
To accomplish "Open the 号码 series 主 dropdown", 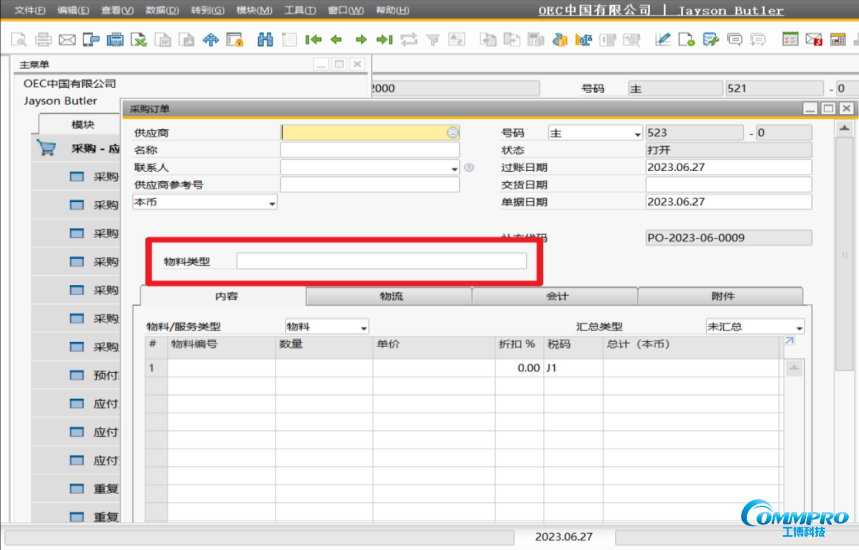I will point(637,134).
